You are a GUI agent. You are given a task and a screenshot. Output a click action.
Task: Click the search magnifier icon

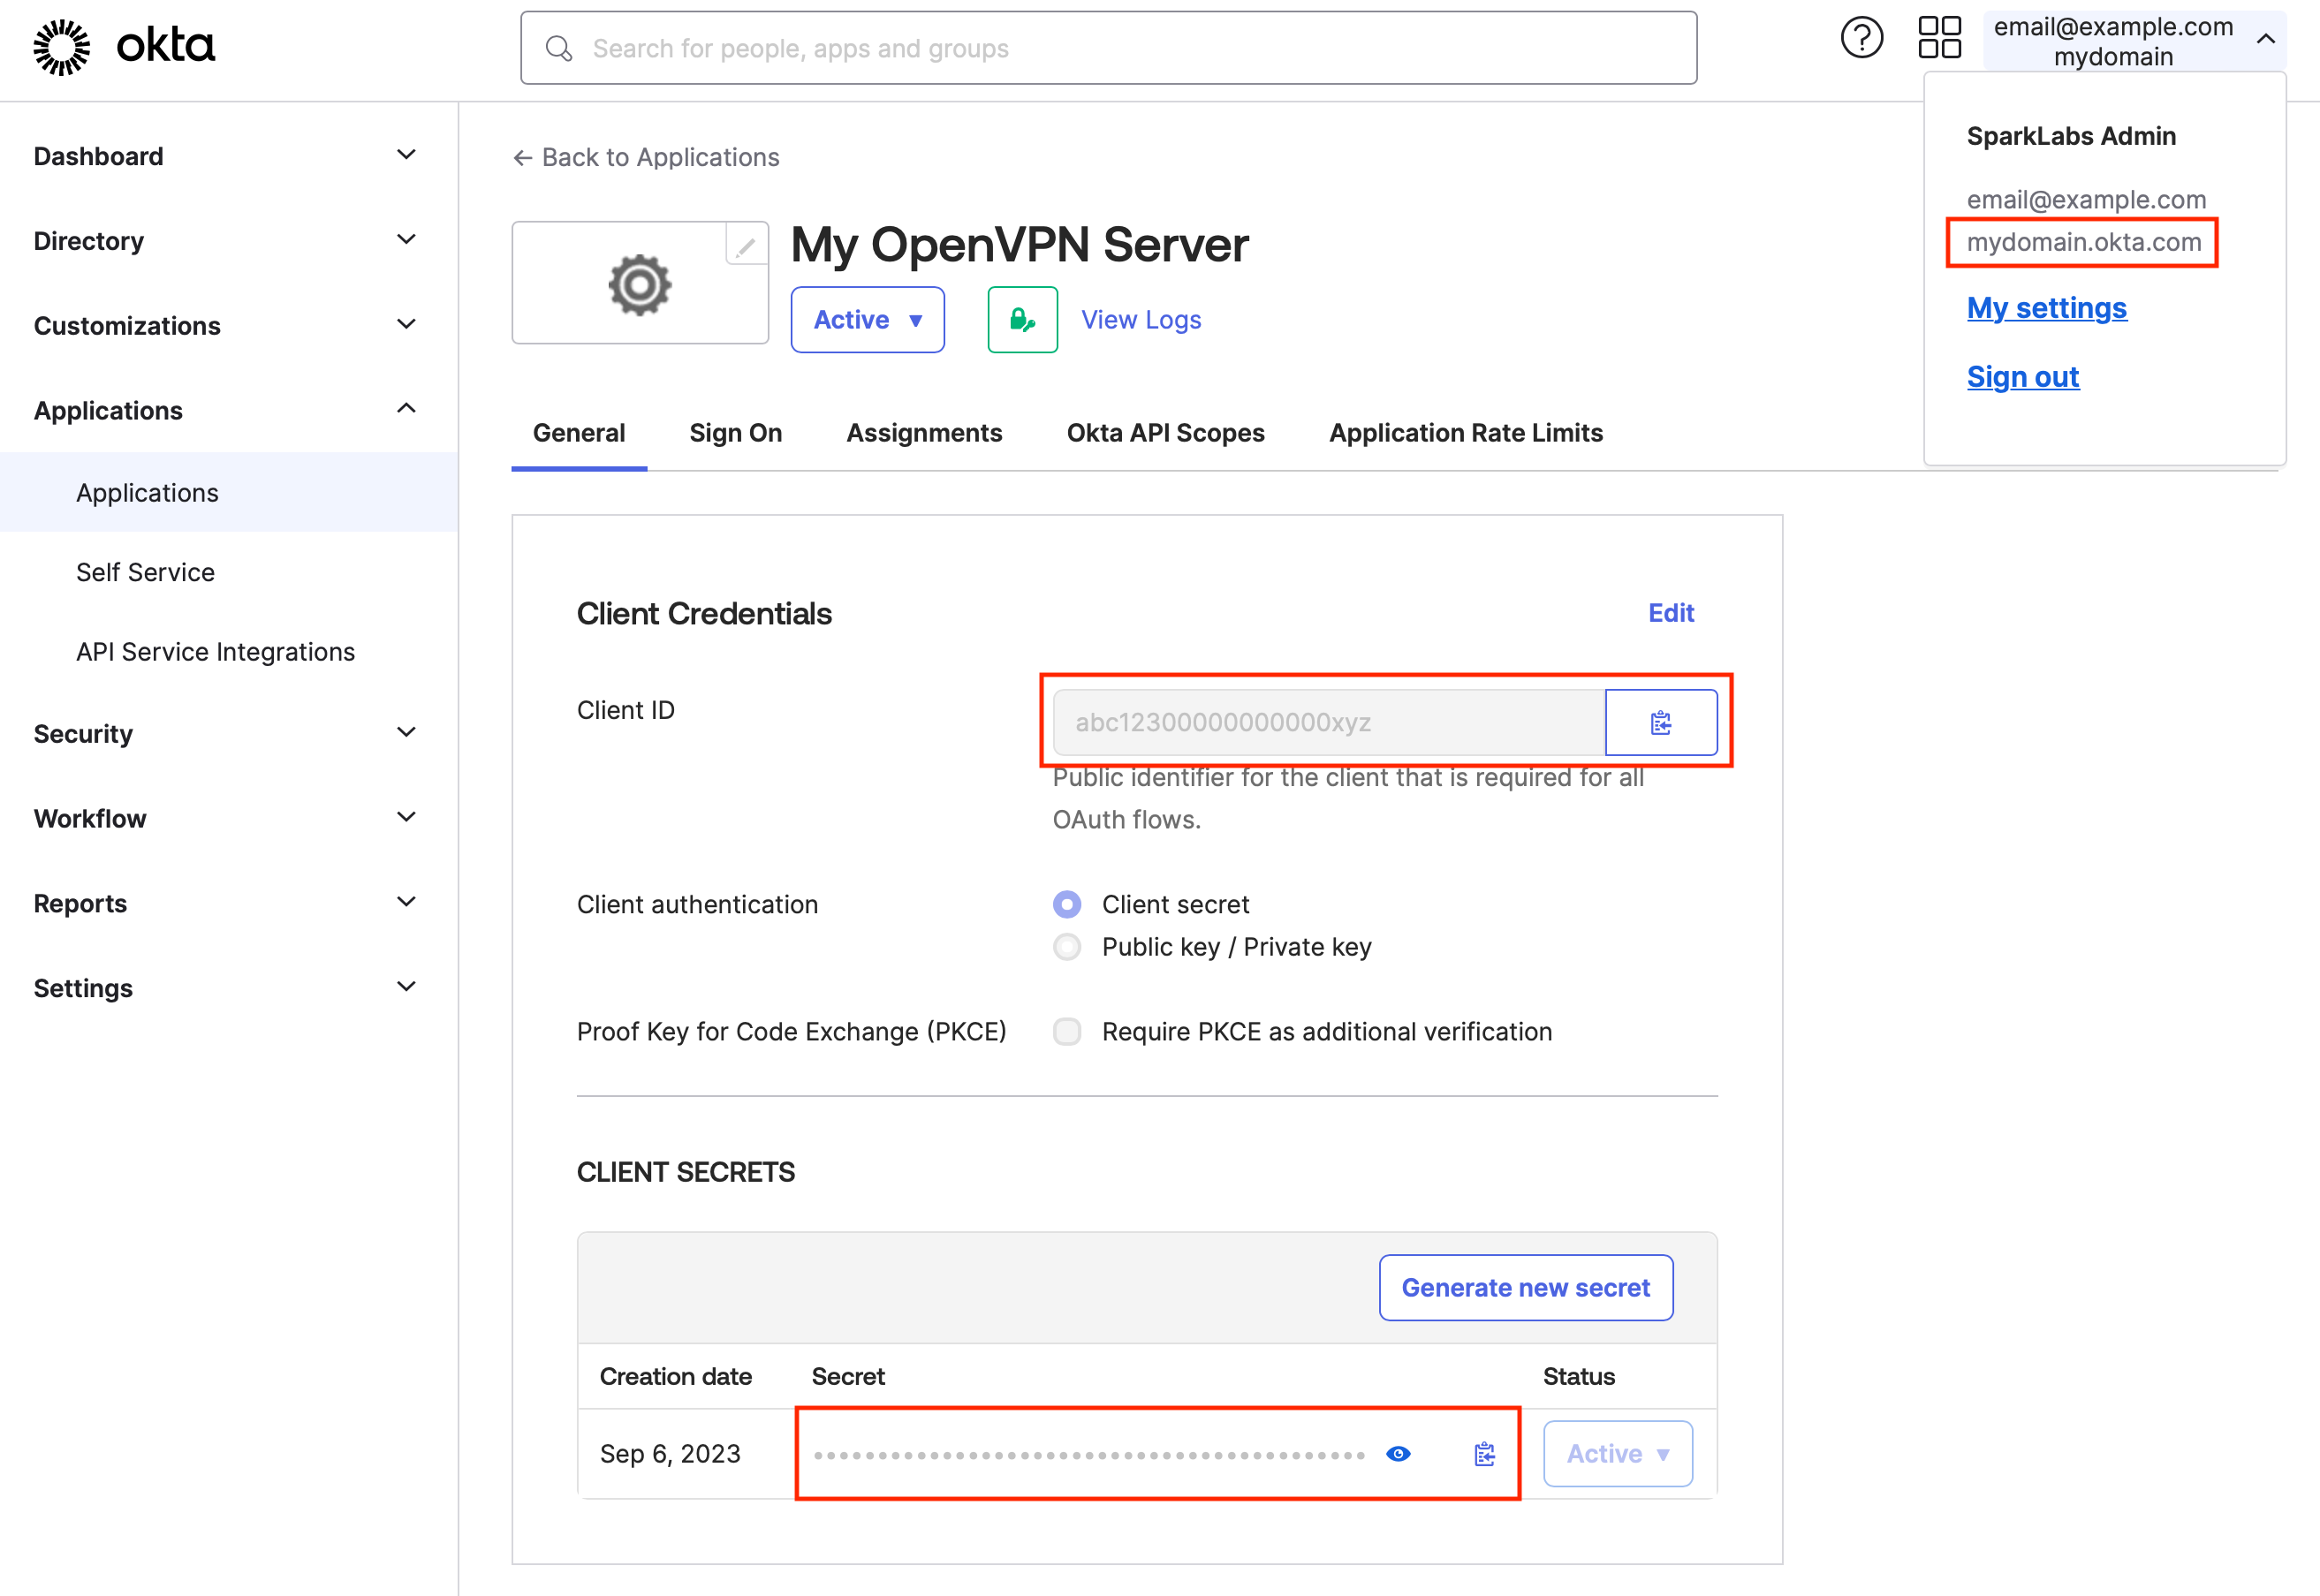click(559, 48)
